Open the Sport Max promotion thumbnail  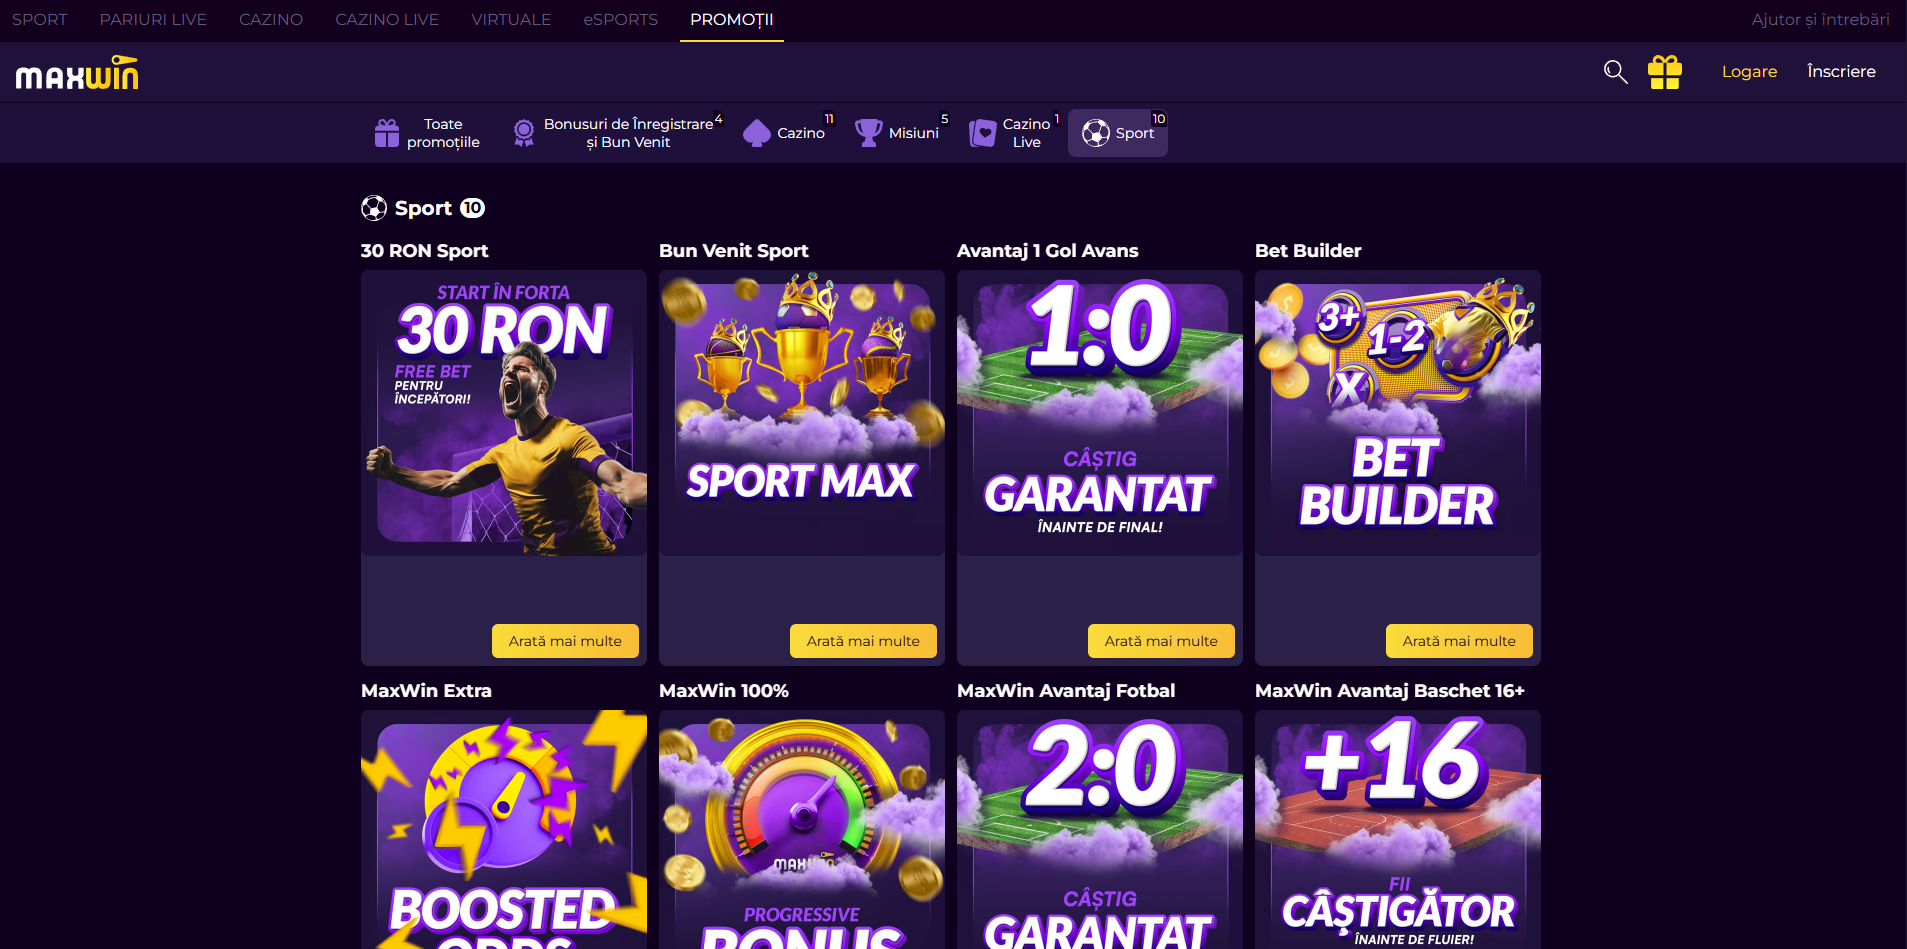[802, 413]
